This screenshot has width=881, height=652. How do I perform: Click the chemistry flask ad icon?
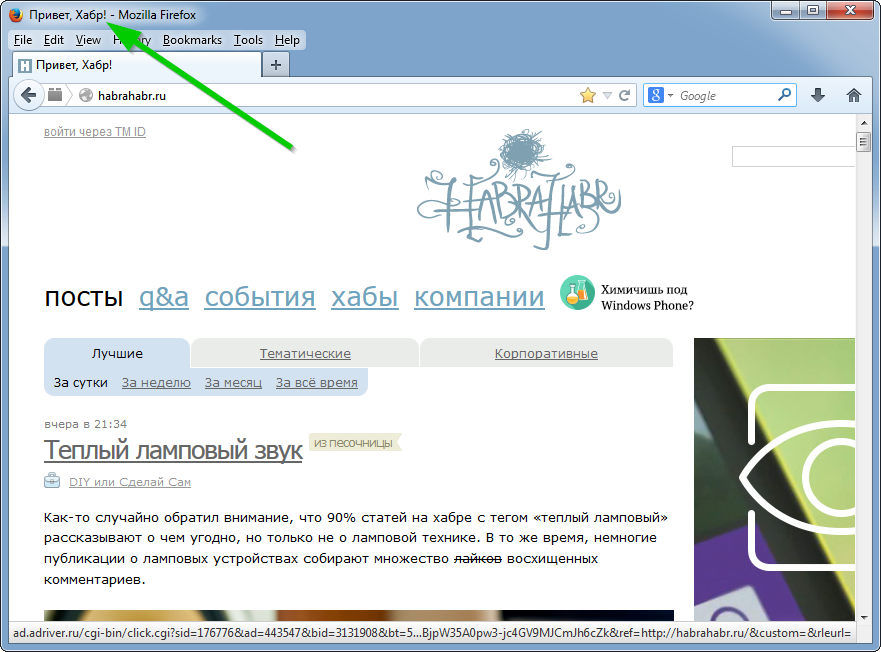577,292
